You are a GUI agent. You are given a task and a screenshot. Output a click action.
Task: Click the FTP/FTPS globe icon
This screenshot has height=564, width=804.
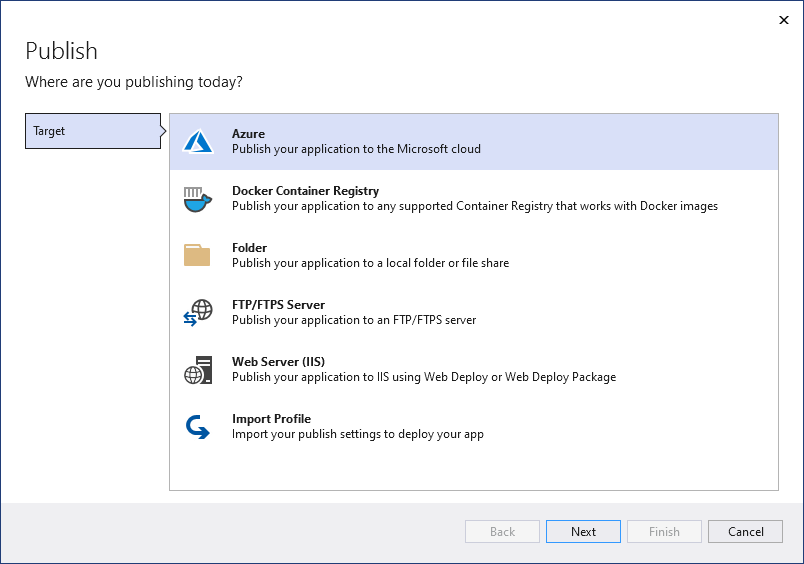click(198, 313)
